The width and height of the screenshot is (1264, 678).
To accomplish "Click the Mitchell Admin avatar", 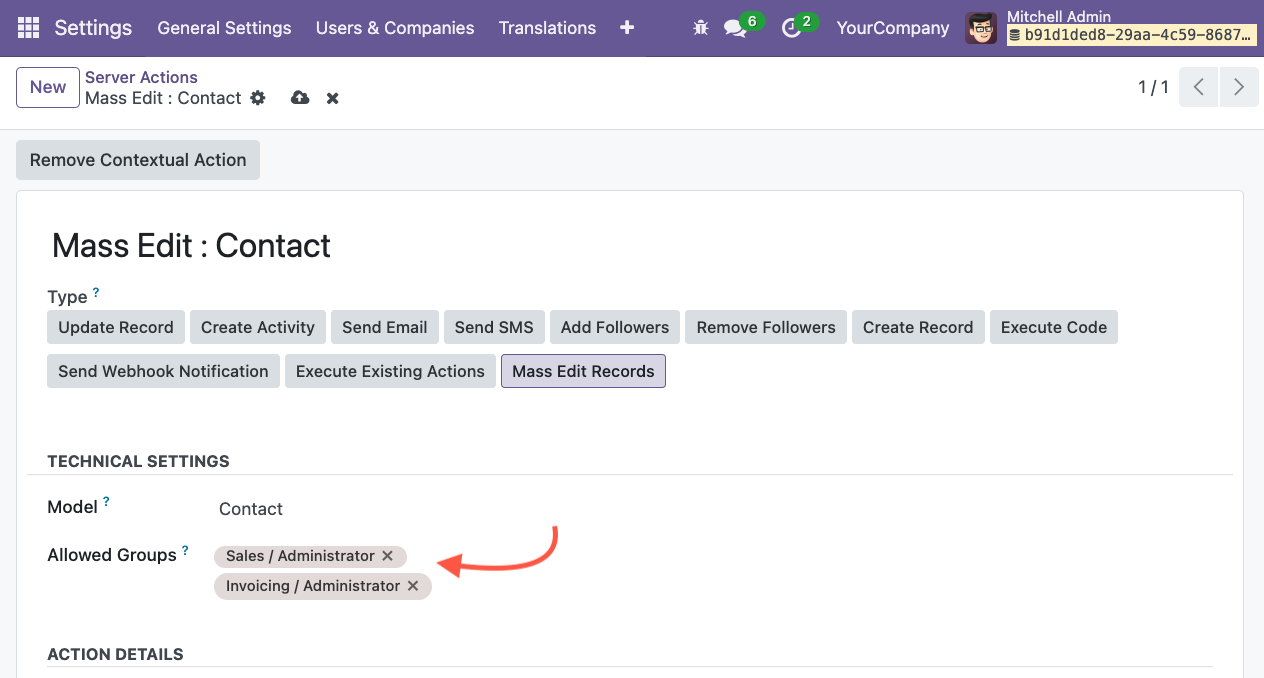I will pyautogui.click(x=981, y=27).
